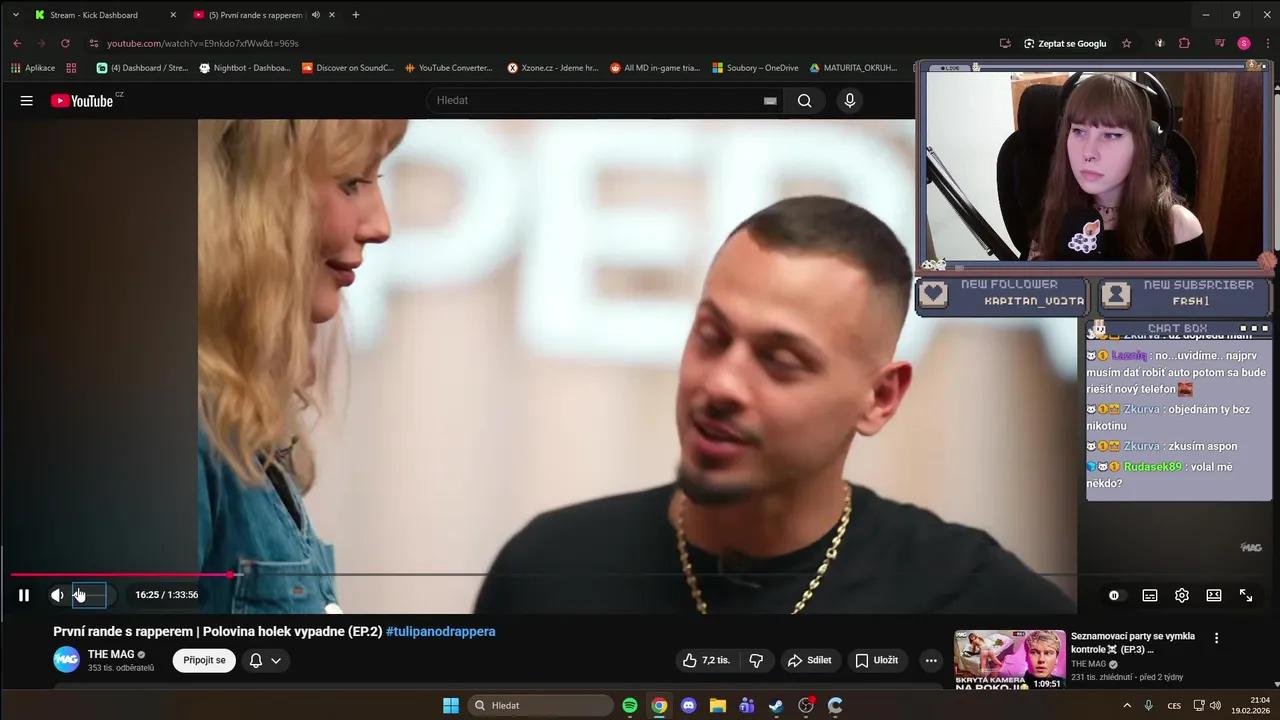Open the (4) Dashboard / Stre... bookmark

(x=142, y=68)
